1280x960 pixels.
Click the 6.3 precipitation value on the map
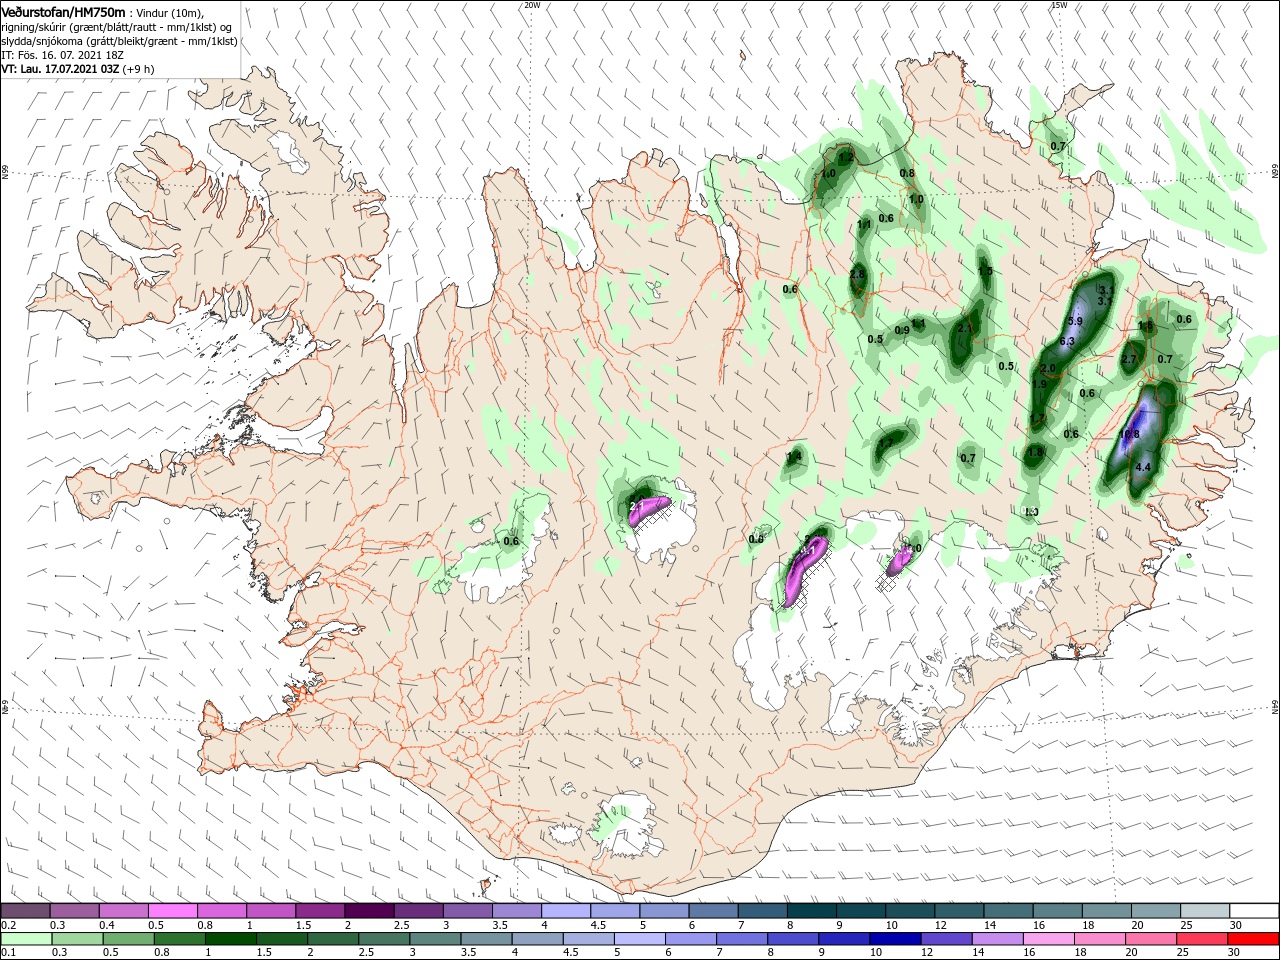1066,342
